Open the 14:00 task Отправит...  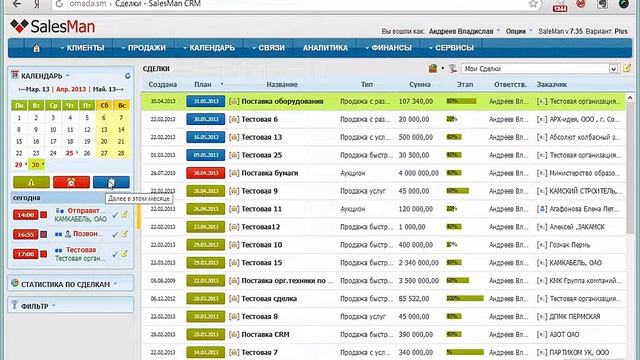(x=86, y=211)
